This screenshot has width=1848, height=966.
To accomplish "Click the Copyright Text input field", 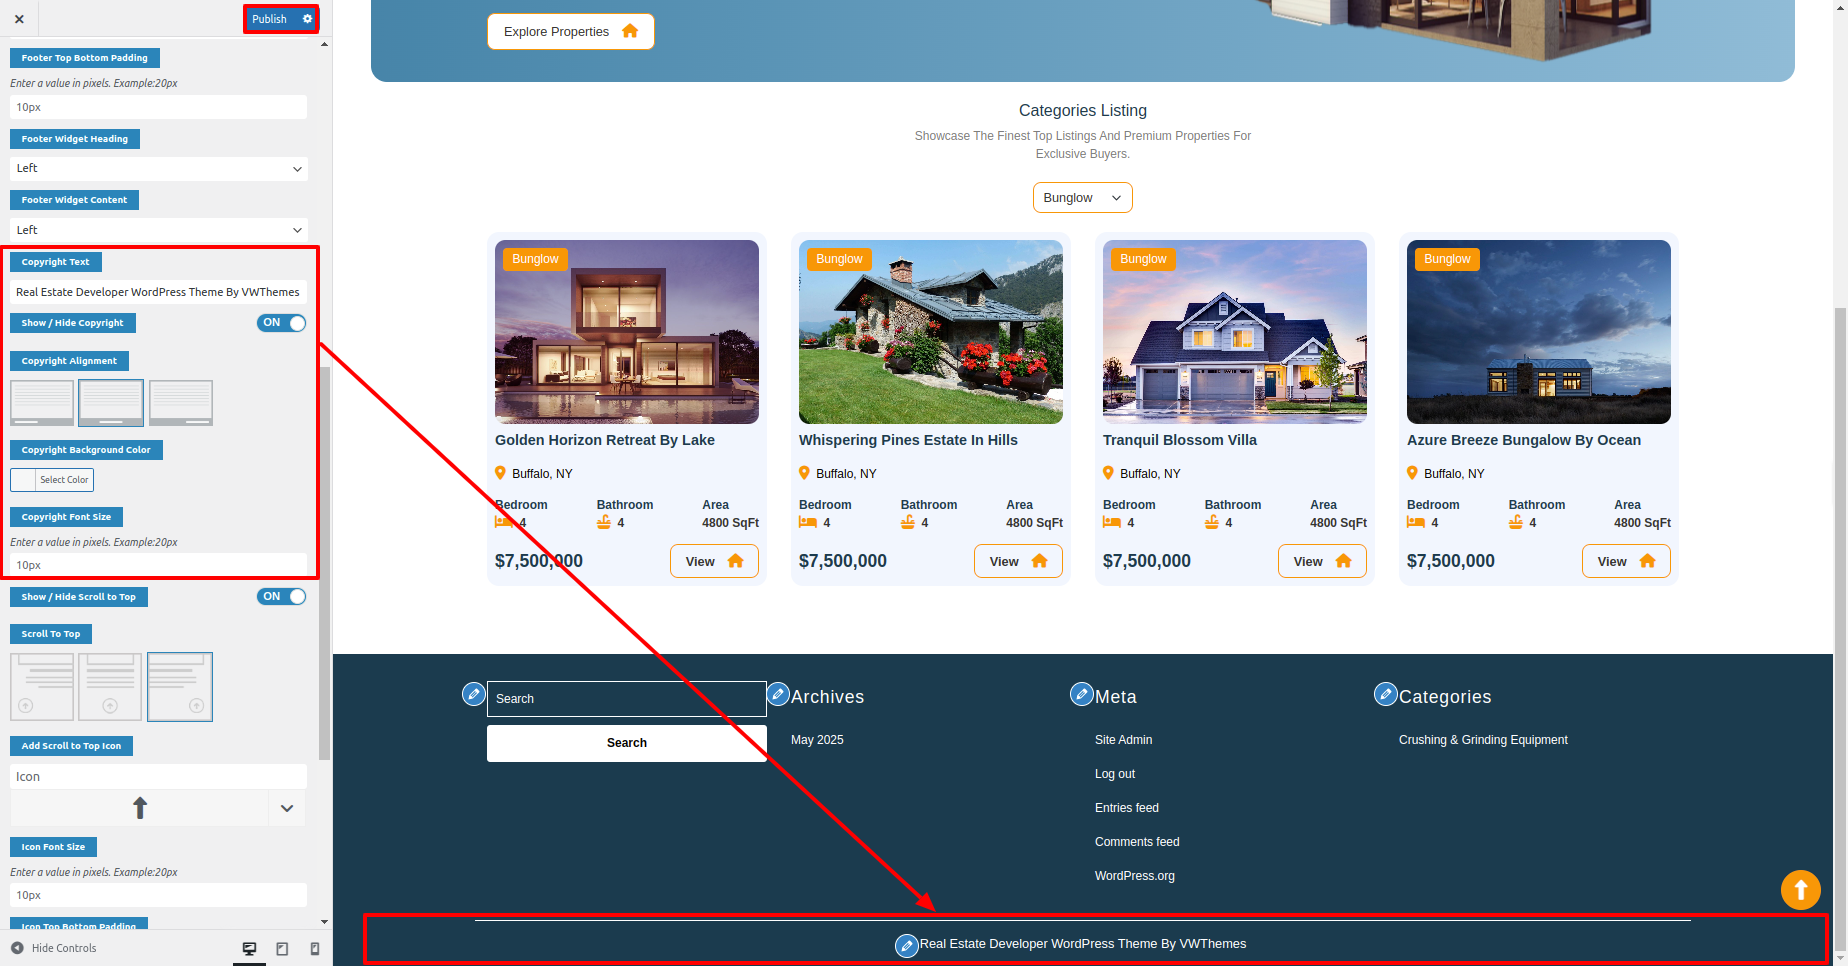I will coord(159,292).
